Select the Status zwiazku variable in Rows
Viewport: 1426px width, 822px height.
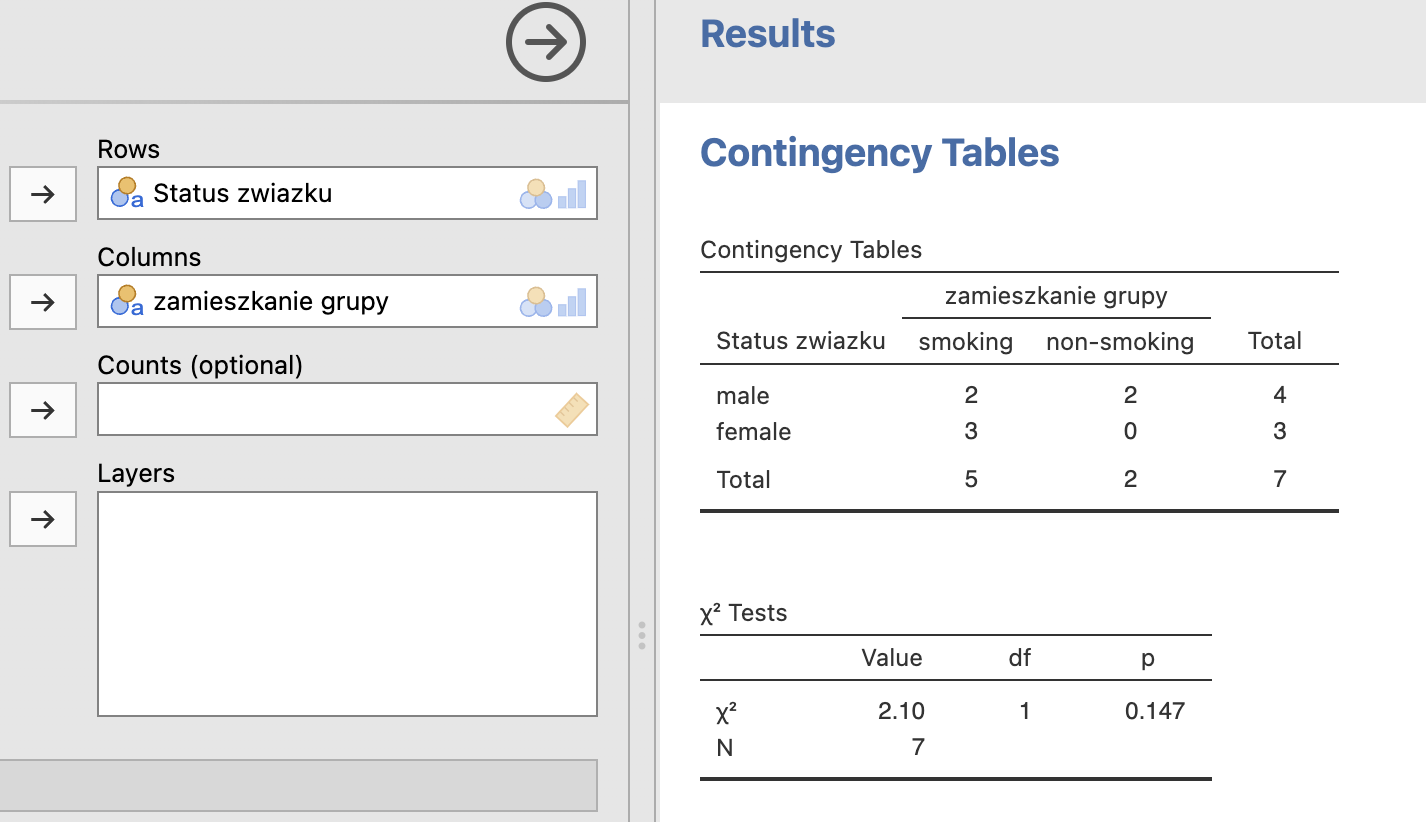click(x=243, y=193)
